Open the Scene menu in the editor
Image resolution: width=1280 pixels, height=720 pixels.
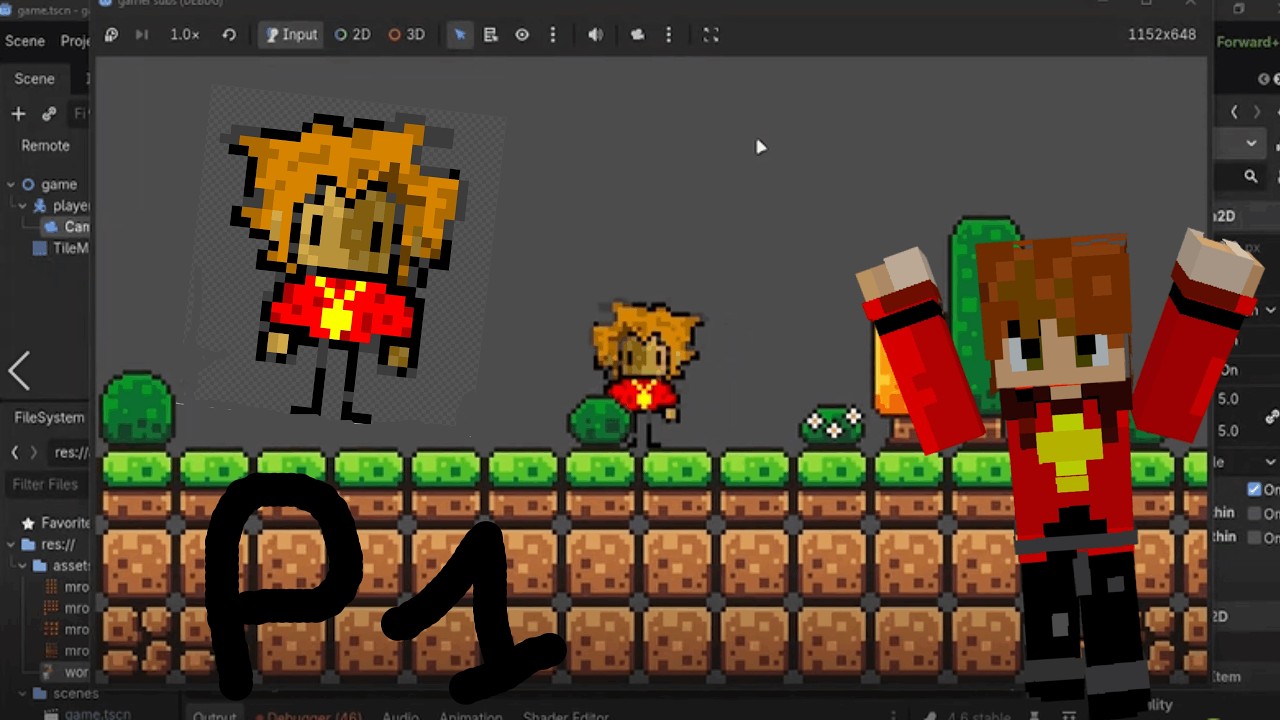[25, 41]
